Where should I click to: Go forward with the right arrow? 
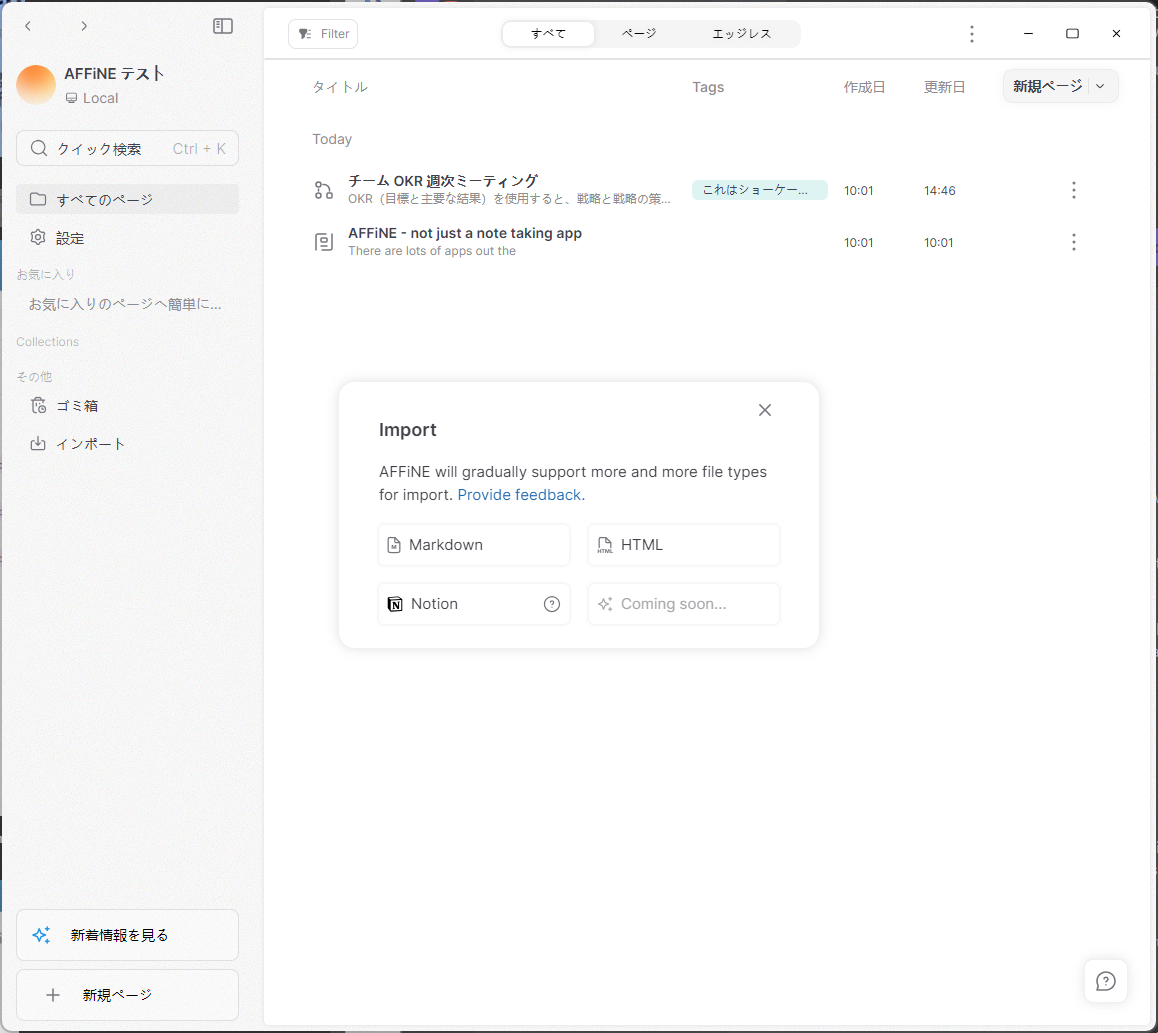[84, 26]
